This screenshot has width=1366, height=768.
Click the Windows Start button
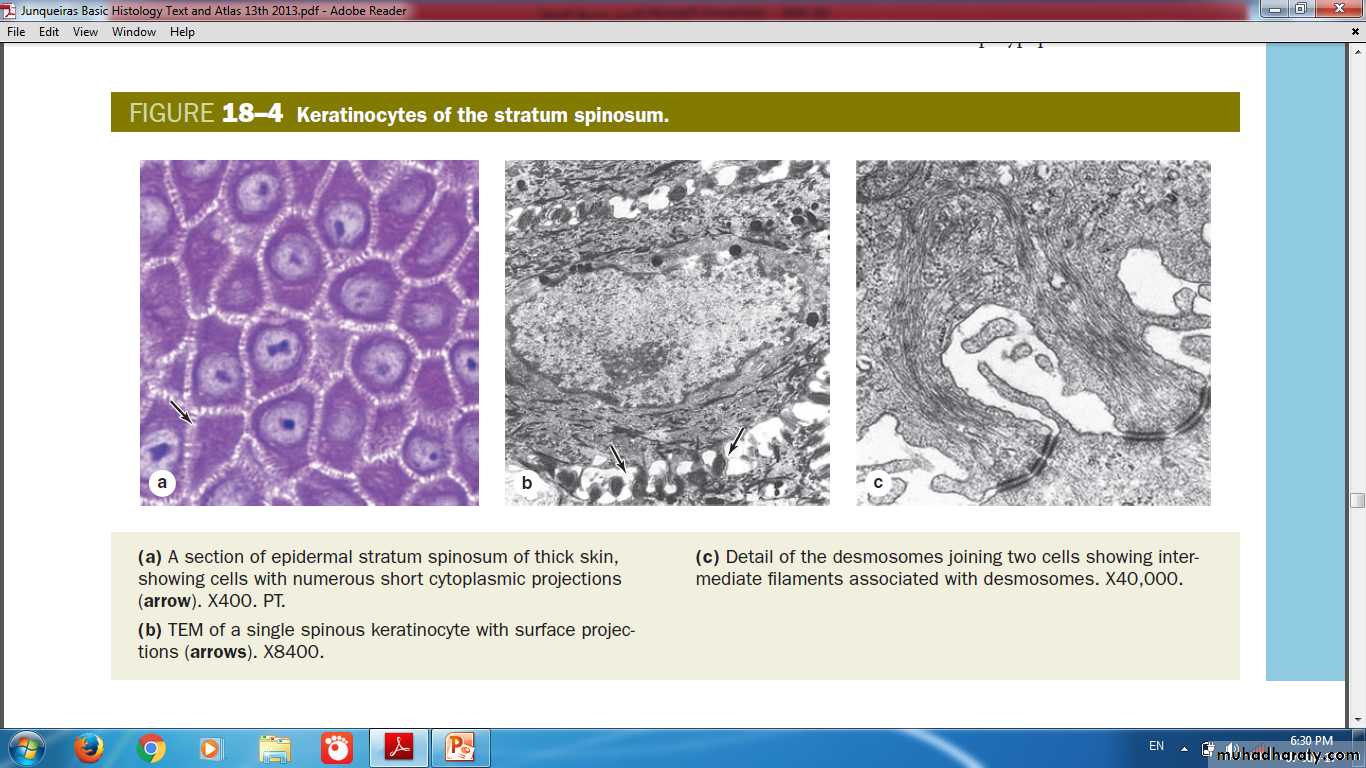click(25, 748)
